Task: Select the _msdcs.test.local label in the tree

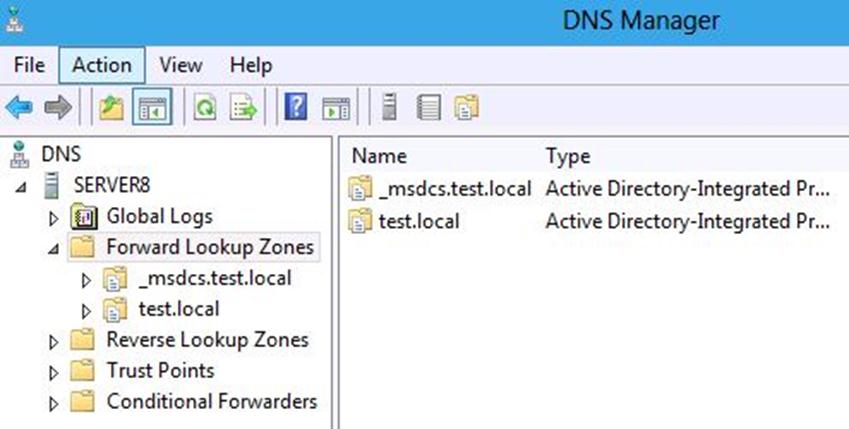Action: (215, 278)
